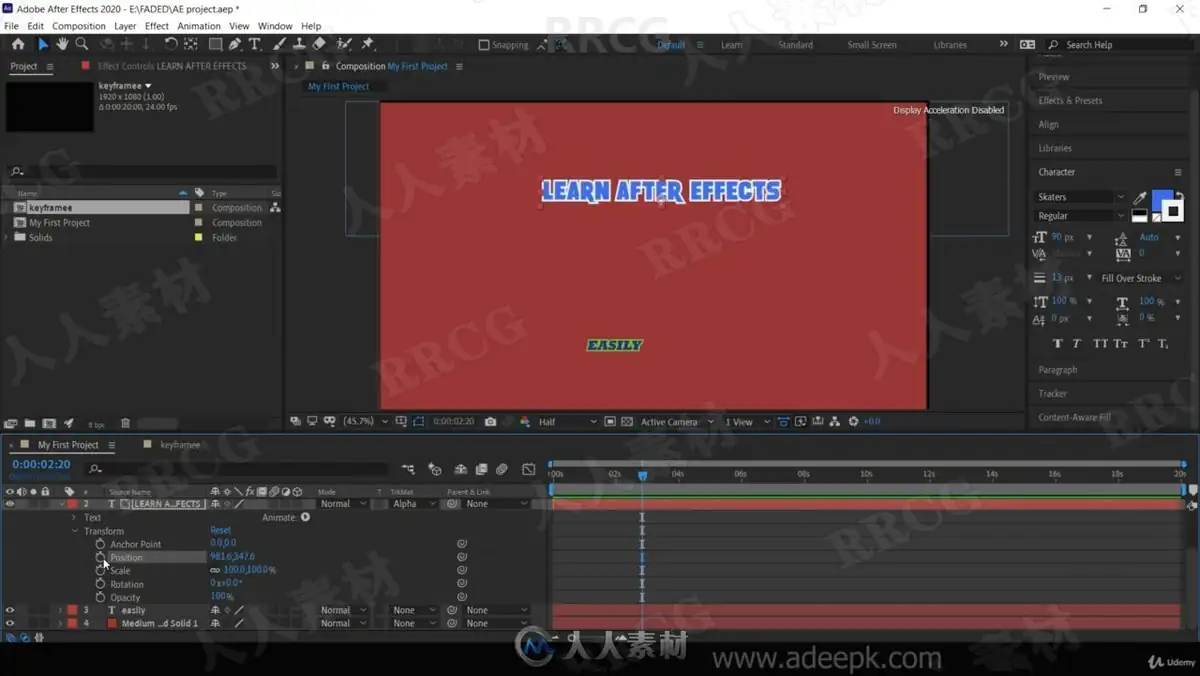Viewport: 1200px width, 676px height.
Task: Select the Roto Brush tool
Action: coord(344,44)
